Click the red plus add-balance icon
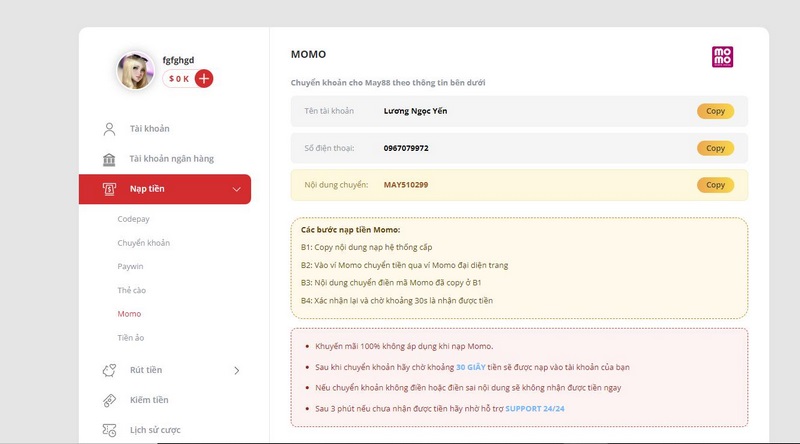800x444 pixels. coord(204,78)
